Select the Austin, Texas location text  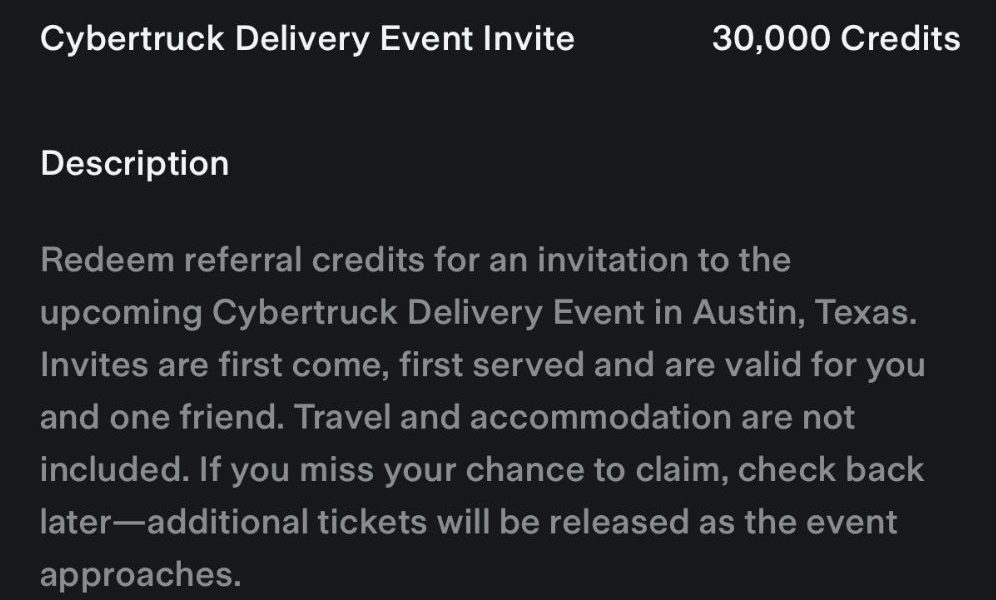click(805, 312)
